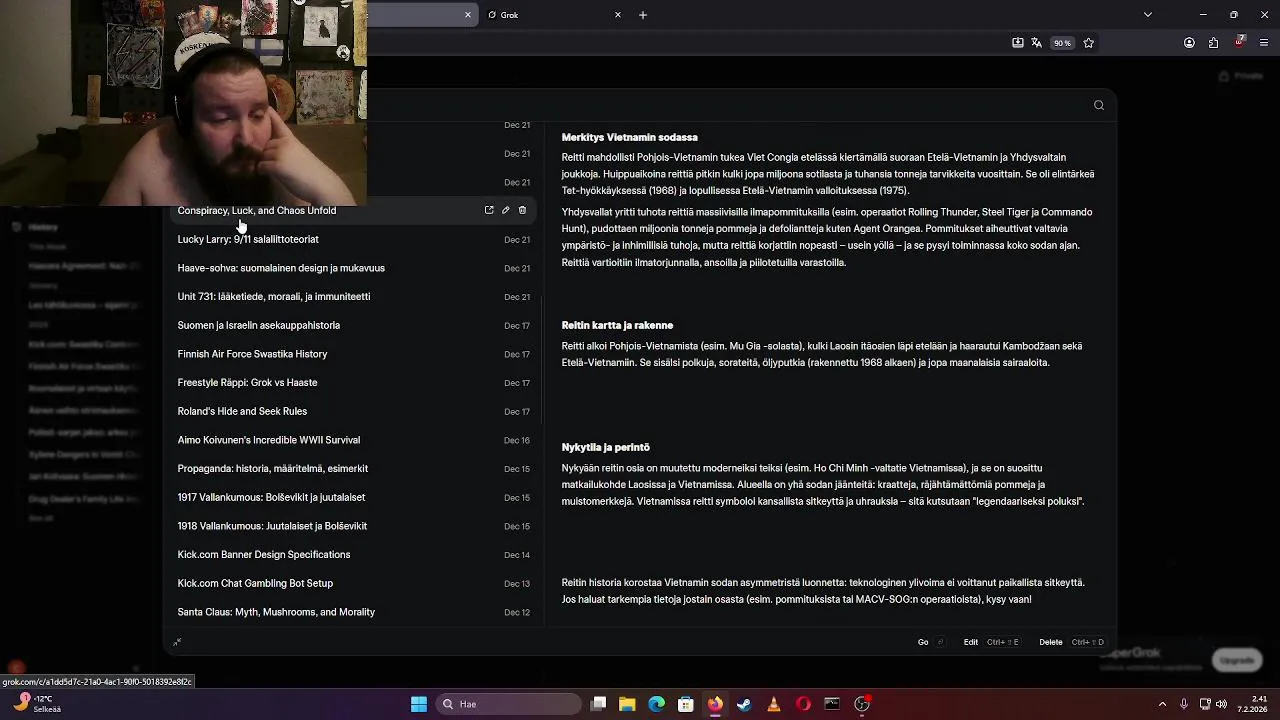Open Unit 731: lääketiede, moraali chat
This screenshot has width=1280, height=720.
pos(274,297)
